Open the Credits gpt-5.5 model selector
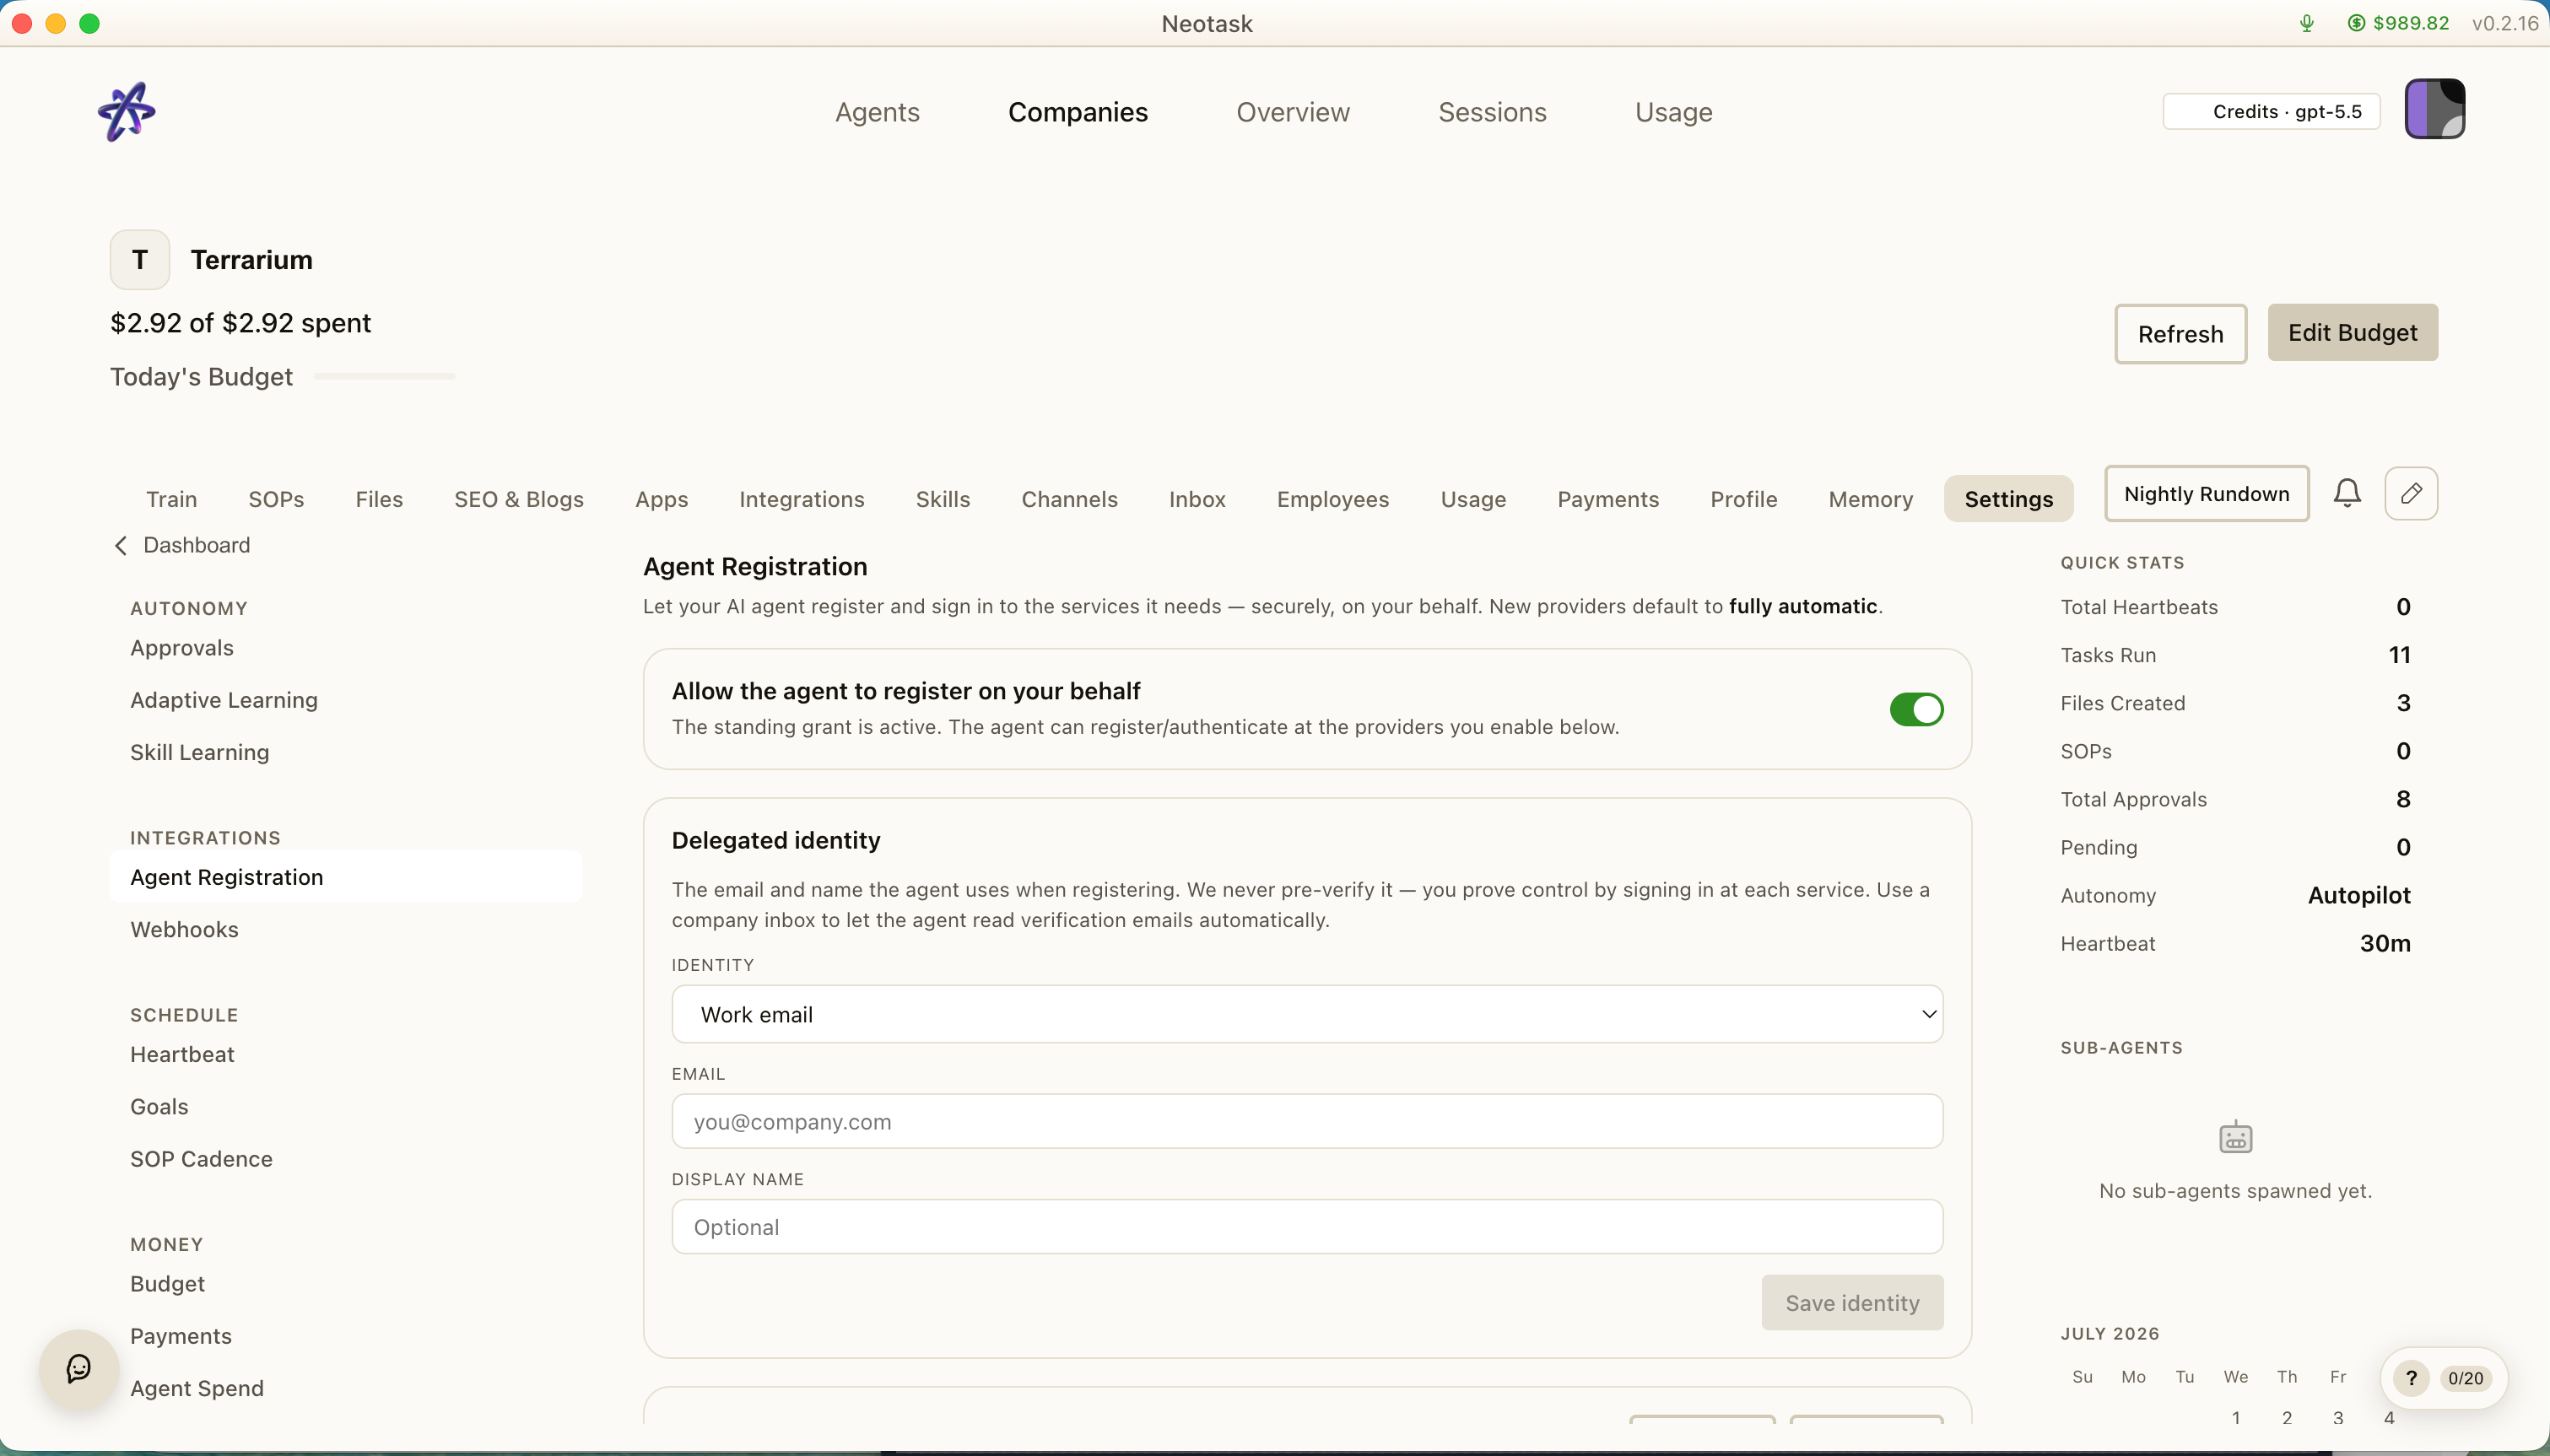 coord(2271,111)
